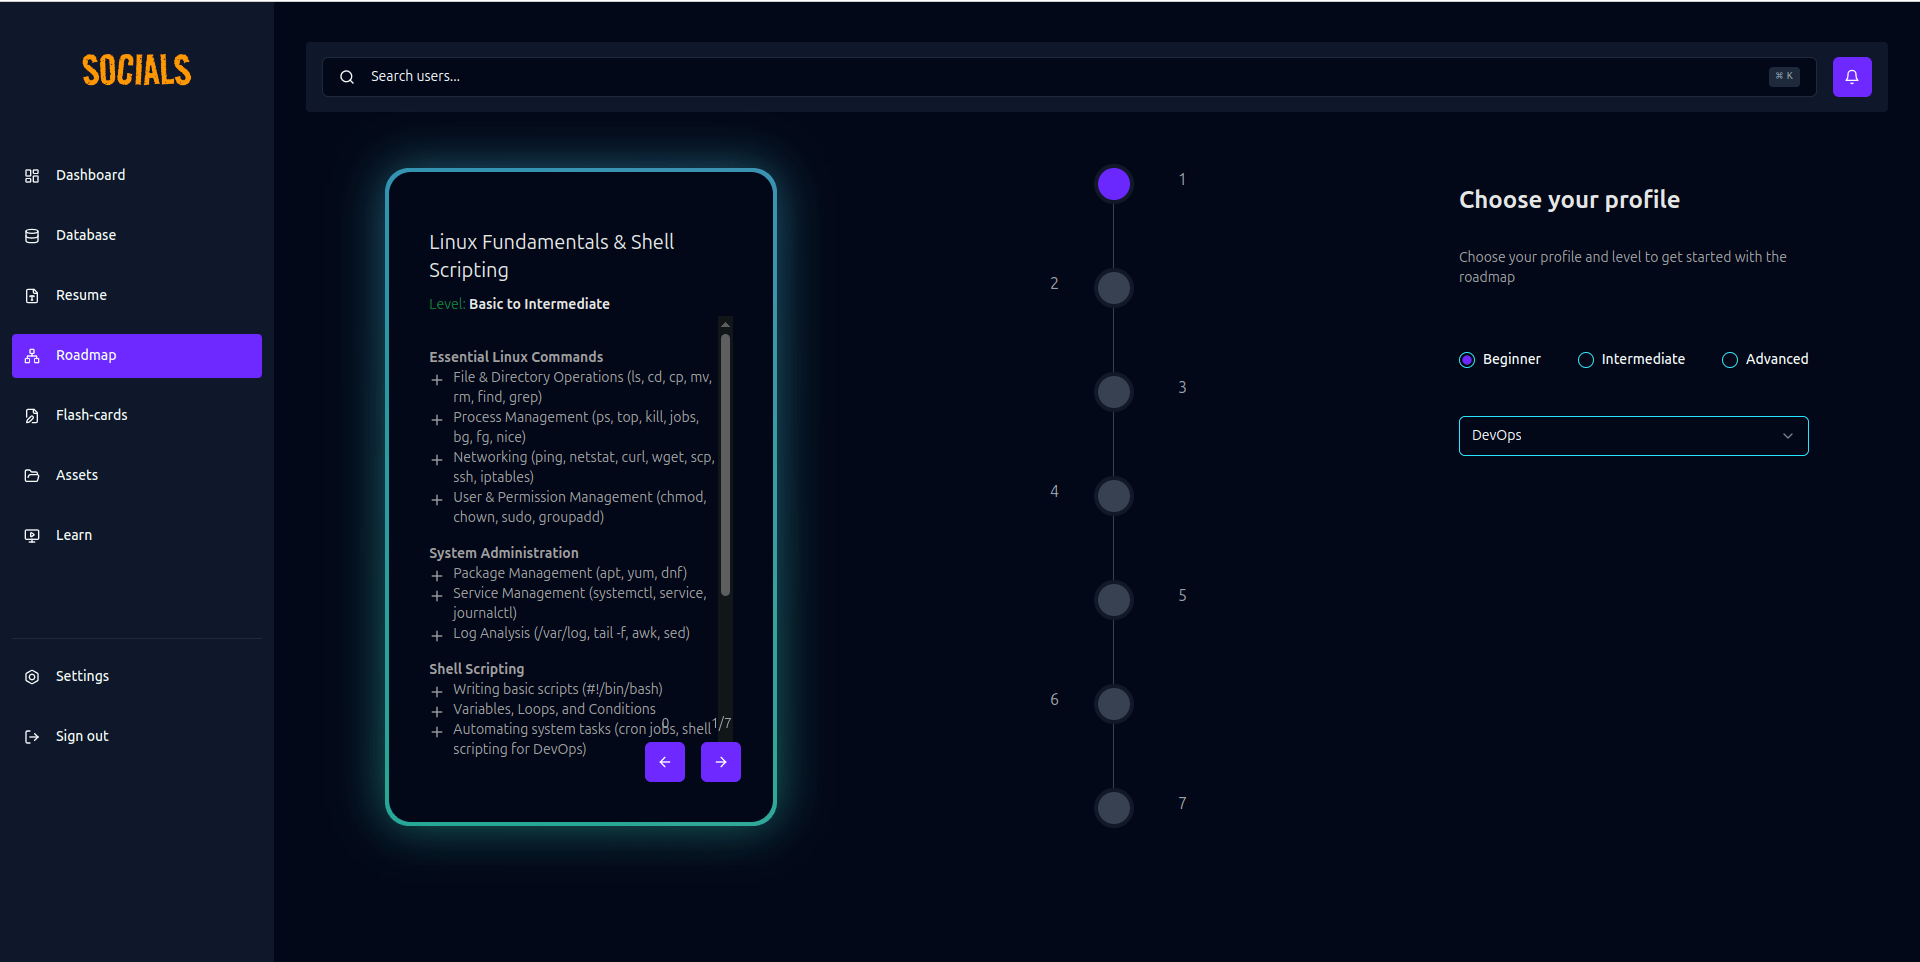Open Settings from the sidebar

tap(137, 677)
